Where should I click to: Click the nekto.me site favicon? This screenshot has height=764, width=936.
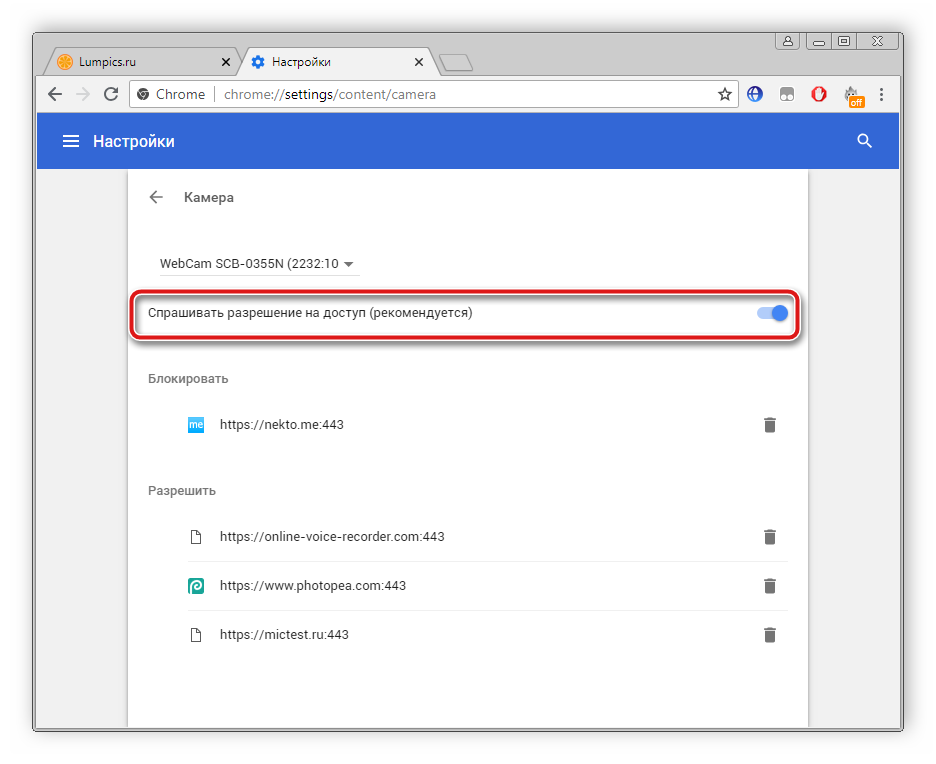pyautogui.click(x=196, y=425)
